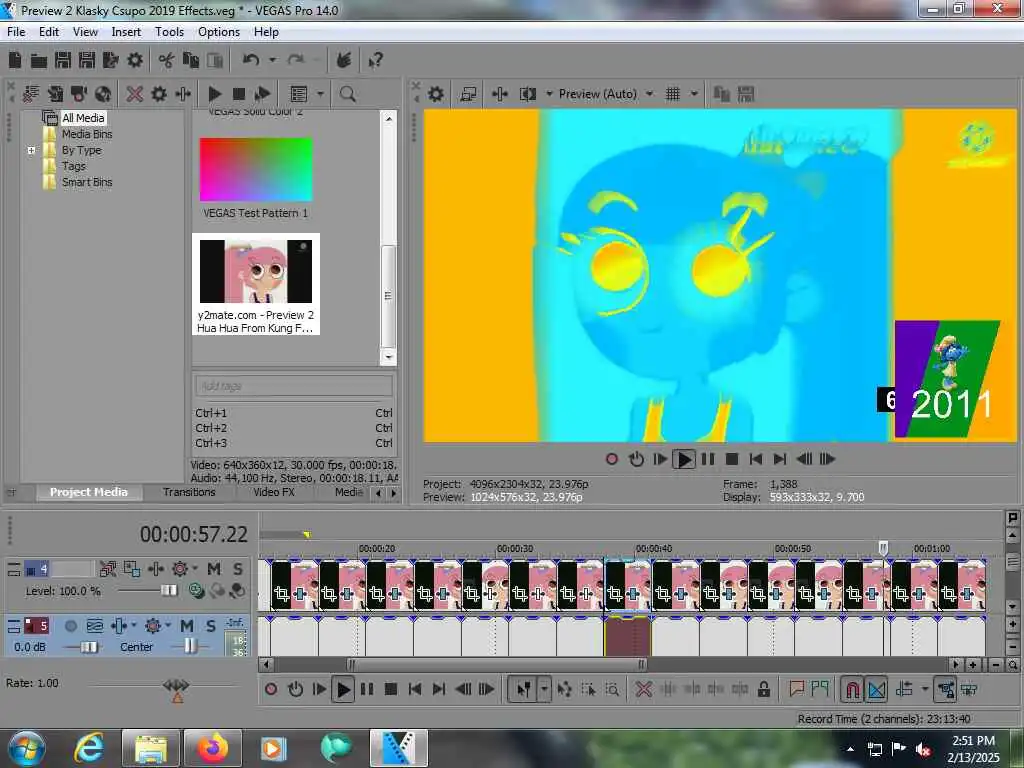Mute video track 4
The image size is (1024, 768).
pyautogui.click(x=214, y=569)
